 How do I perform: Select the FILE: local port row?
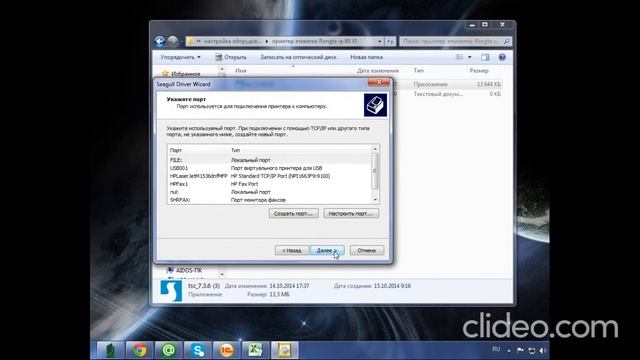(x=269, y=160)
